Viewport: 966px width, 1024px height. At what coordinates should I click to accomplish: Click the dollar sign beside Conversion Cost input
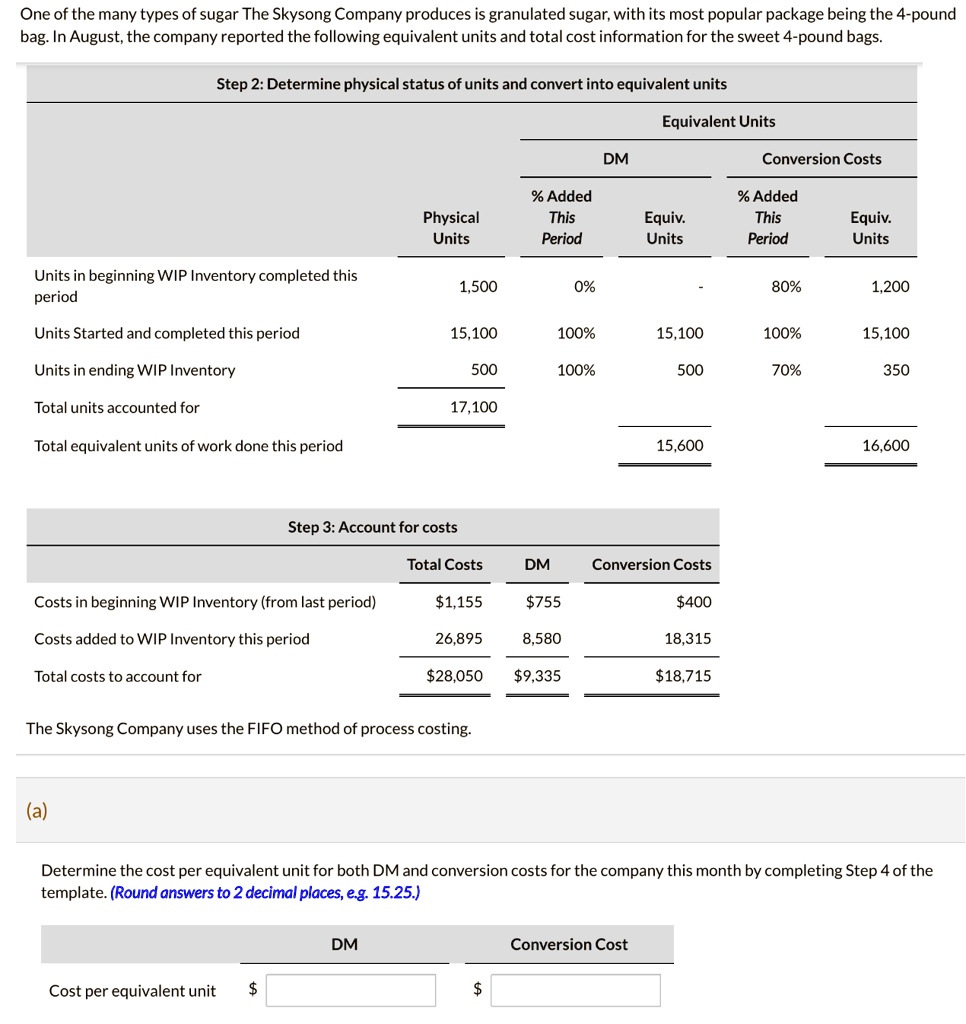pos(478,990)
